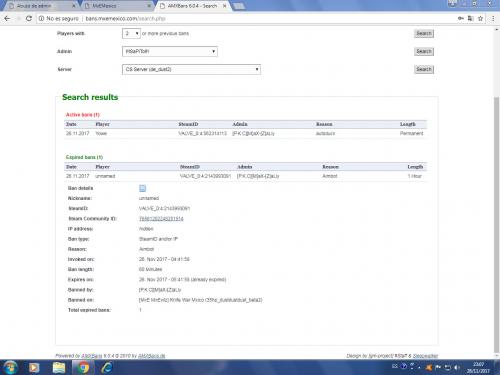Reload the page with the refresh icon

[x=29, y=18]
